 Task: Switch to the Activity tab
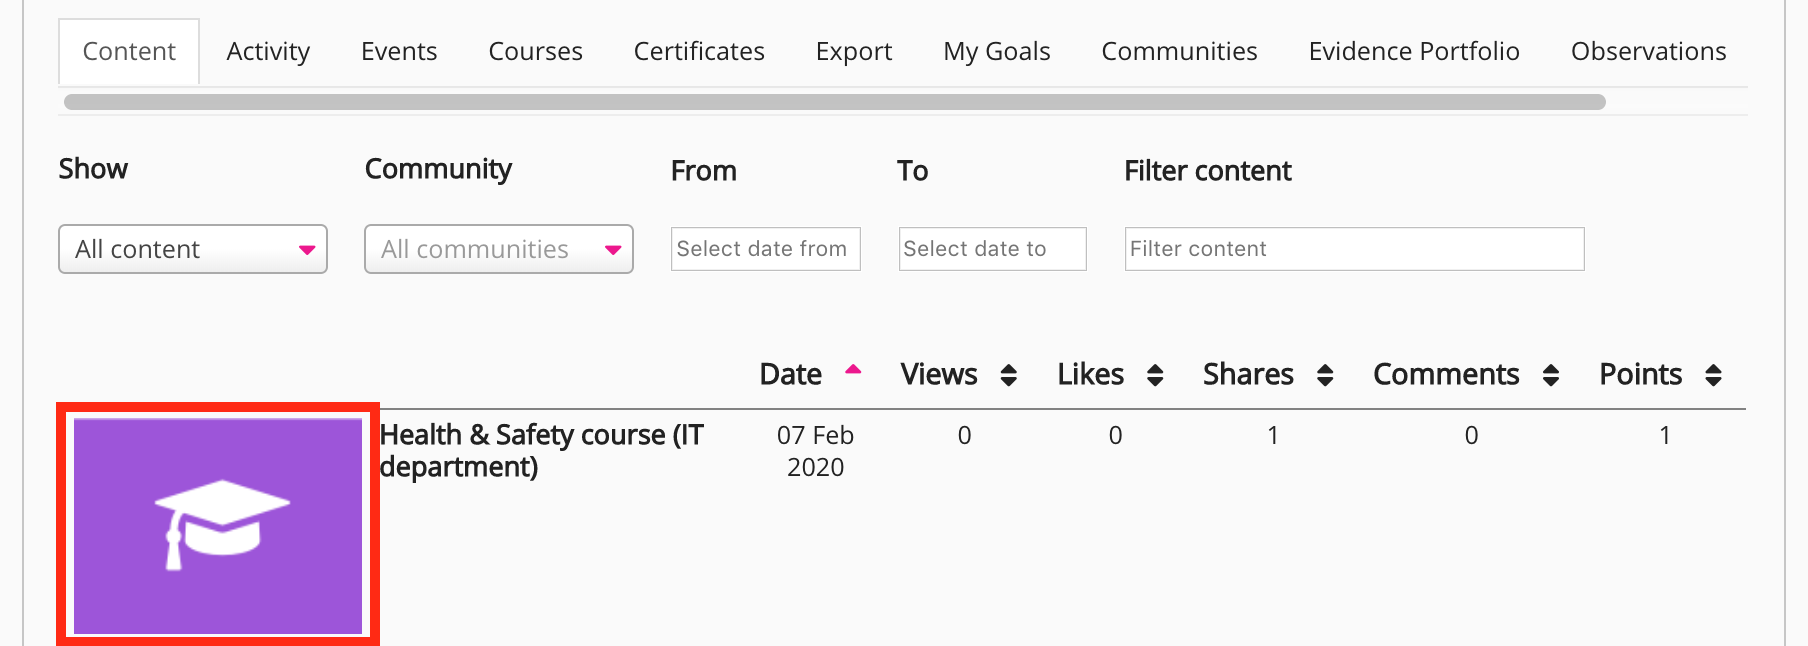tap(268, 51)
